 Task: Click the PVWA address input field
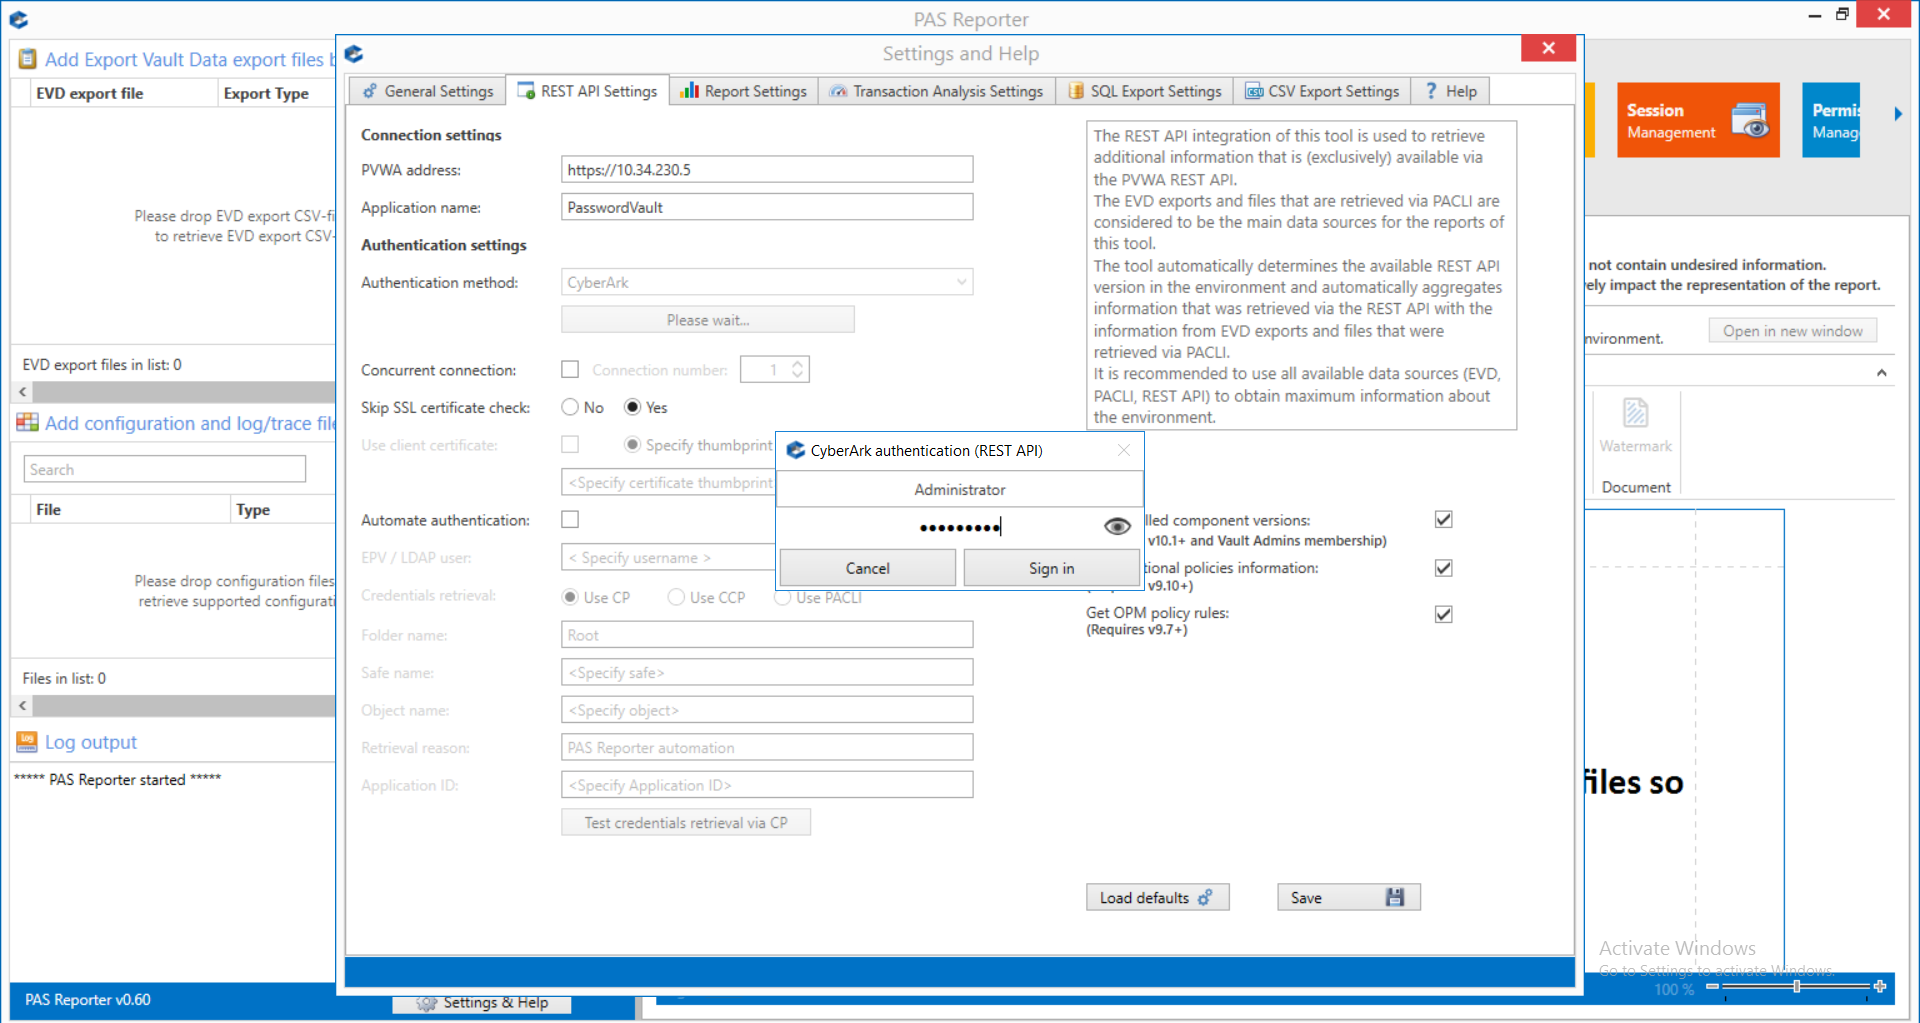click(x=767, y=170)
